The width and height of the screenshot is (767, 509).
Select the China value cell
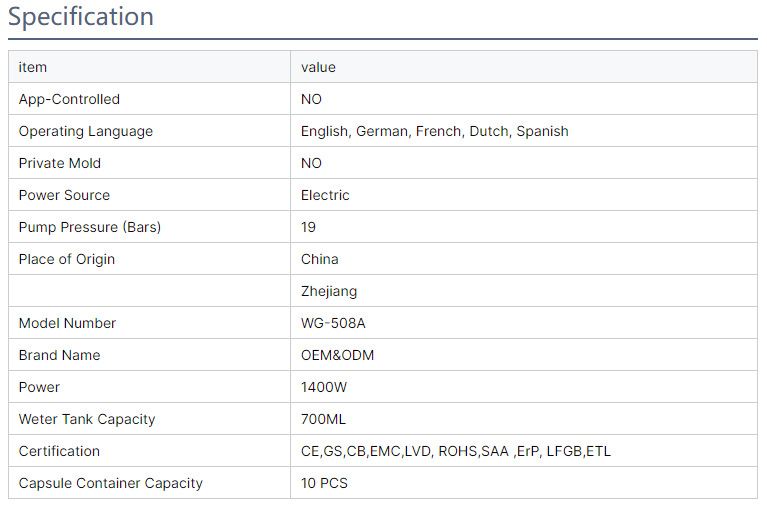tap(320, 259)
